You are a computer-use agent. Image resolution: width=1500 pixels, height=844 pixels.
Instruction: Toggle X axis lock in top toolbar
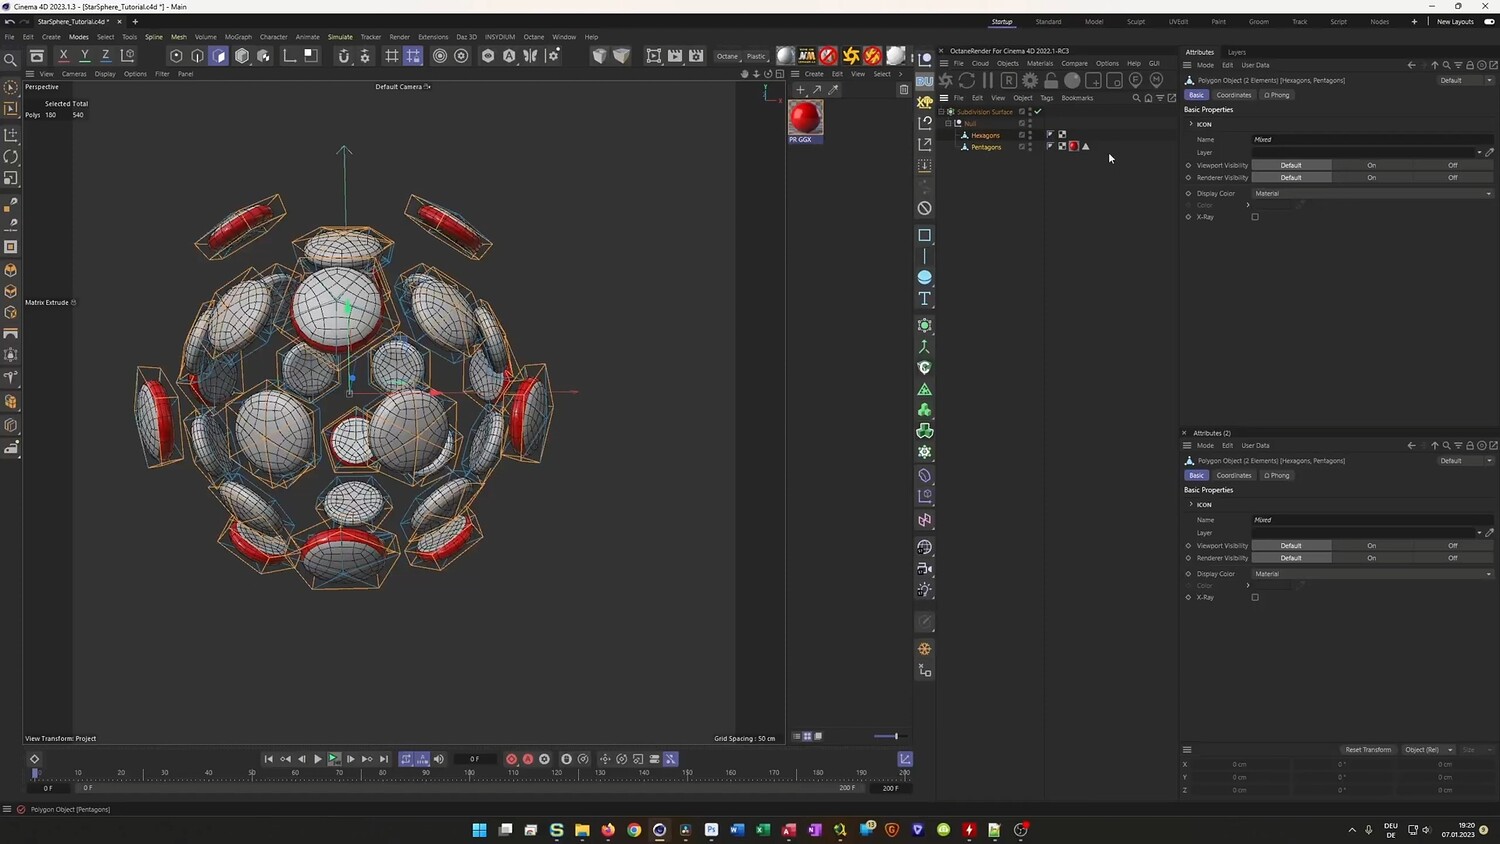click(x=63, y=56)
